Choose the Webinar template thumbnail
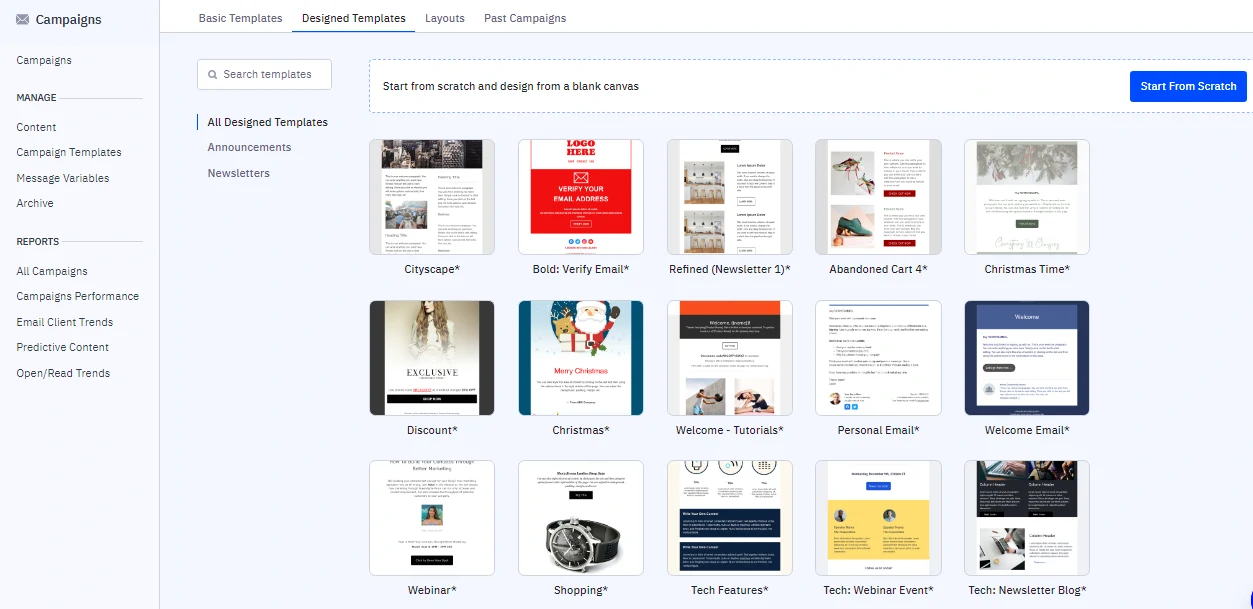Viewport: 1253px width, 609px height. pyautogui.click(x=432, y=518)
